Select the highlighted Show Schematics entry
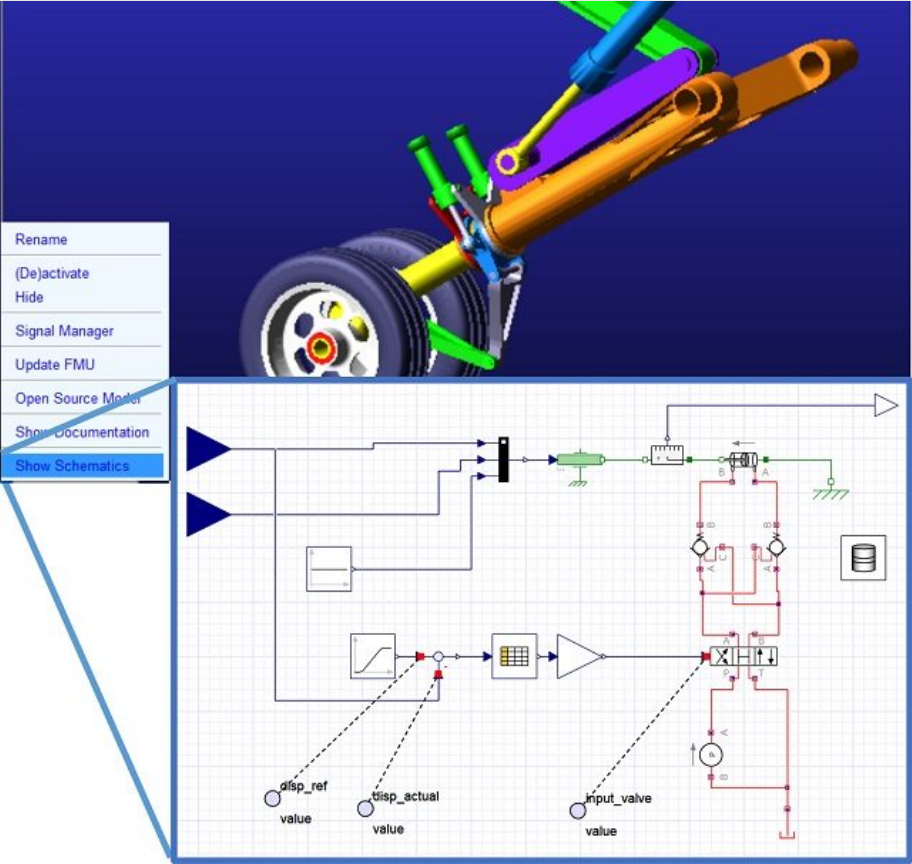The width and height of the screenshot is (912, 864). [x=72, y=466]
